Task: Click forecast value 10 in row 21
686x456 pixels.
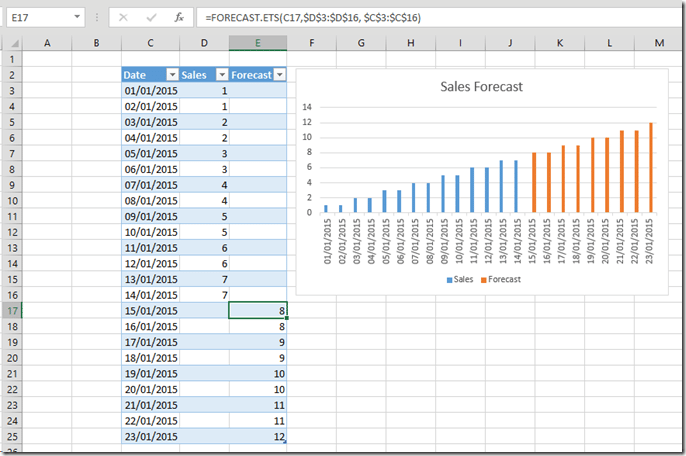Action: [x=258, y=374]
